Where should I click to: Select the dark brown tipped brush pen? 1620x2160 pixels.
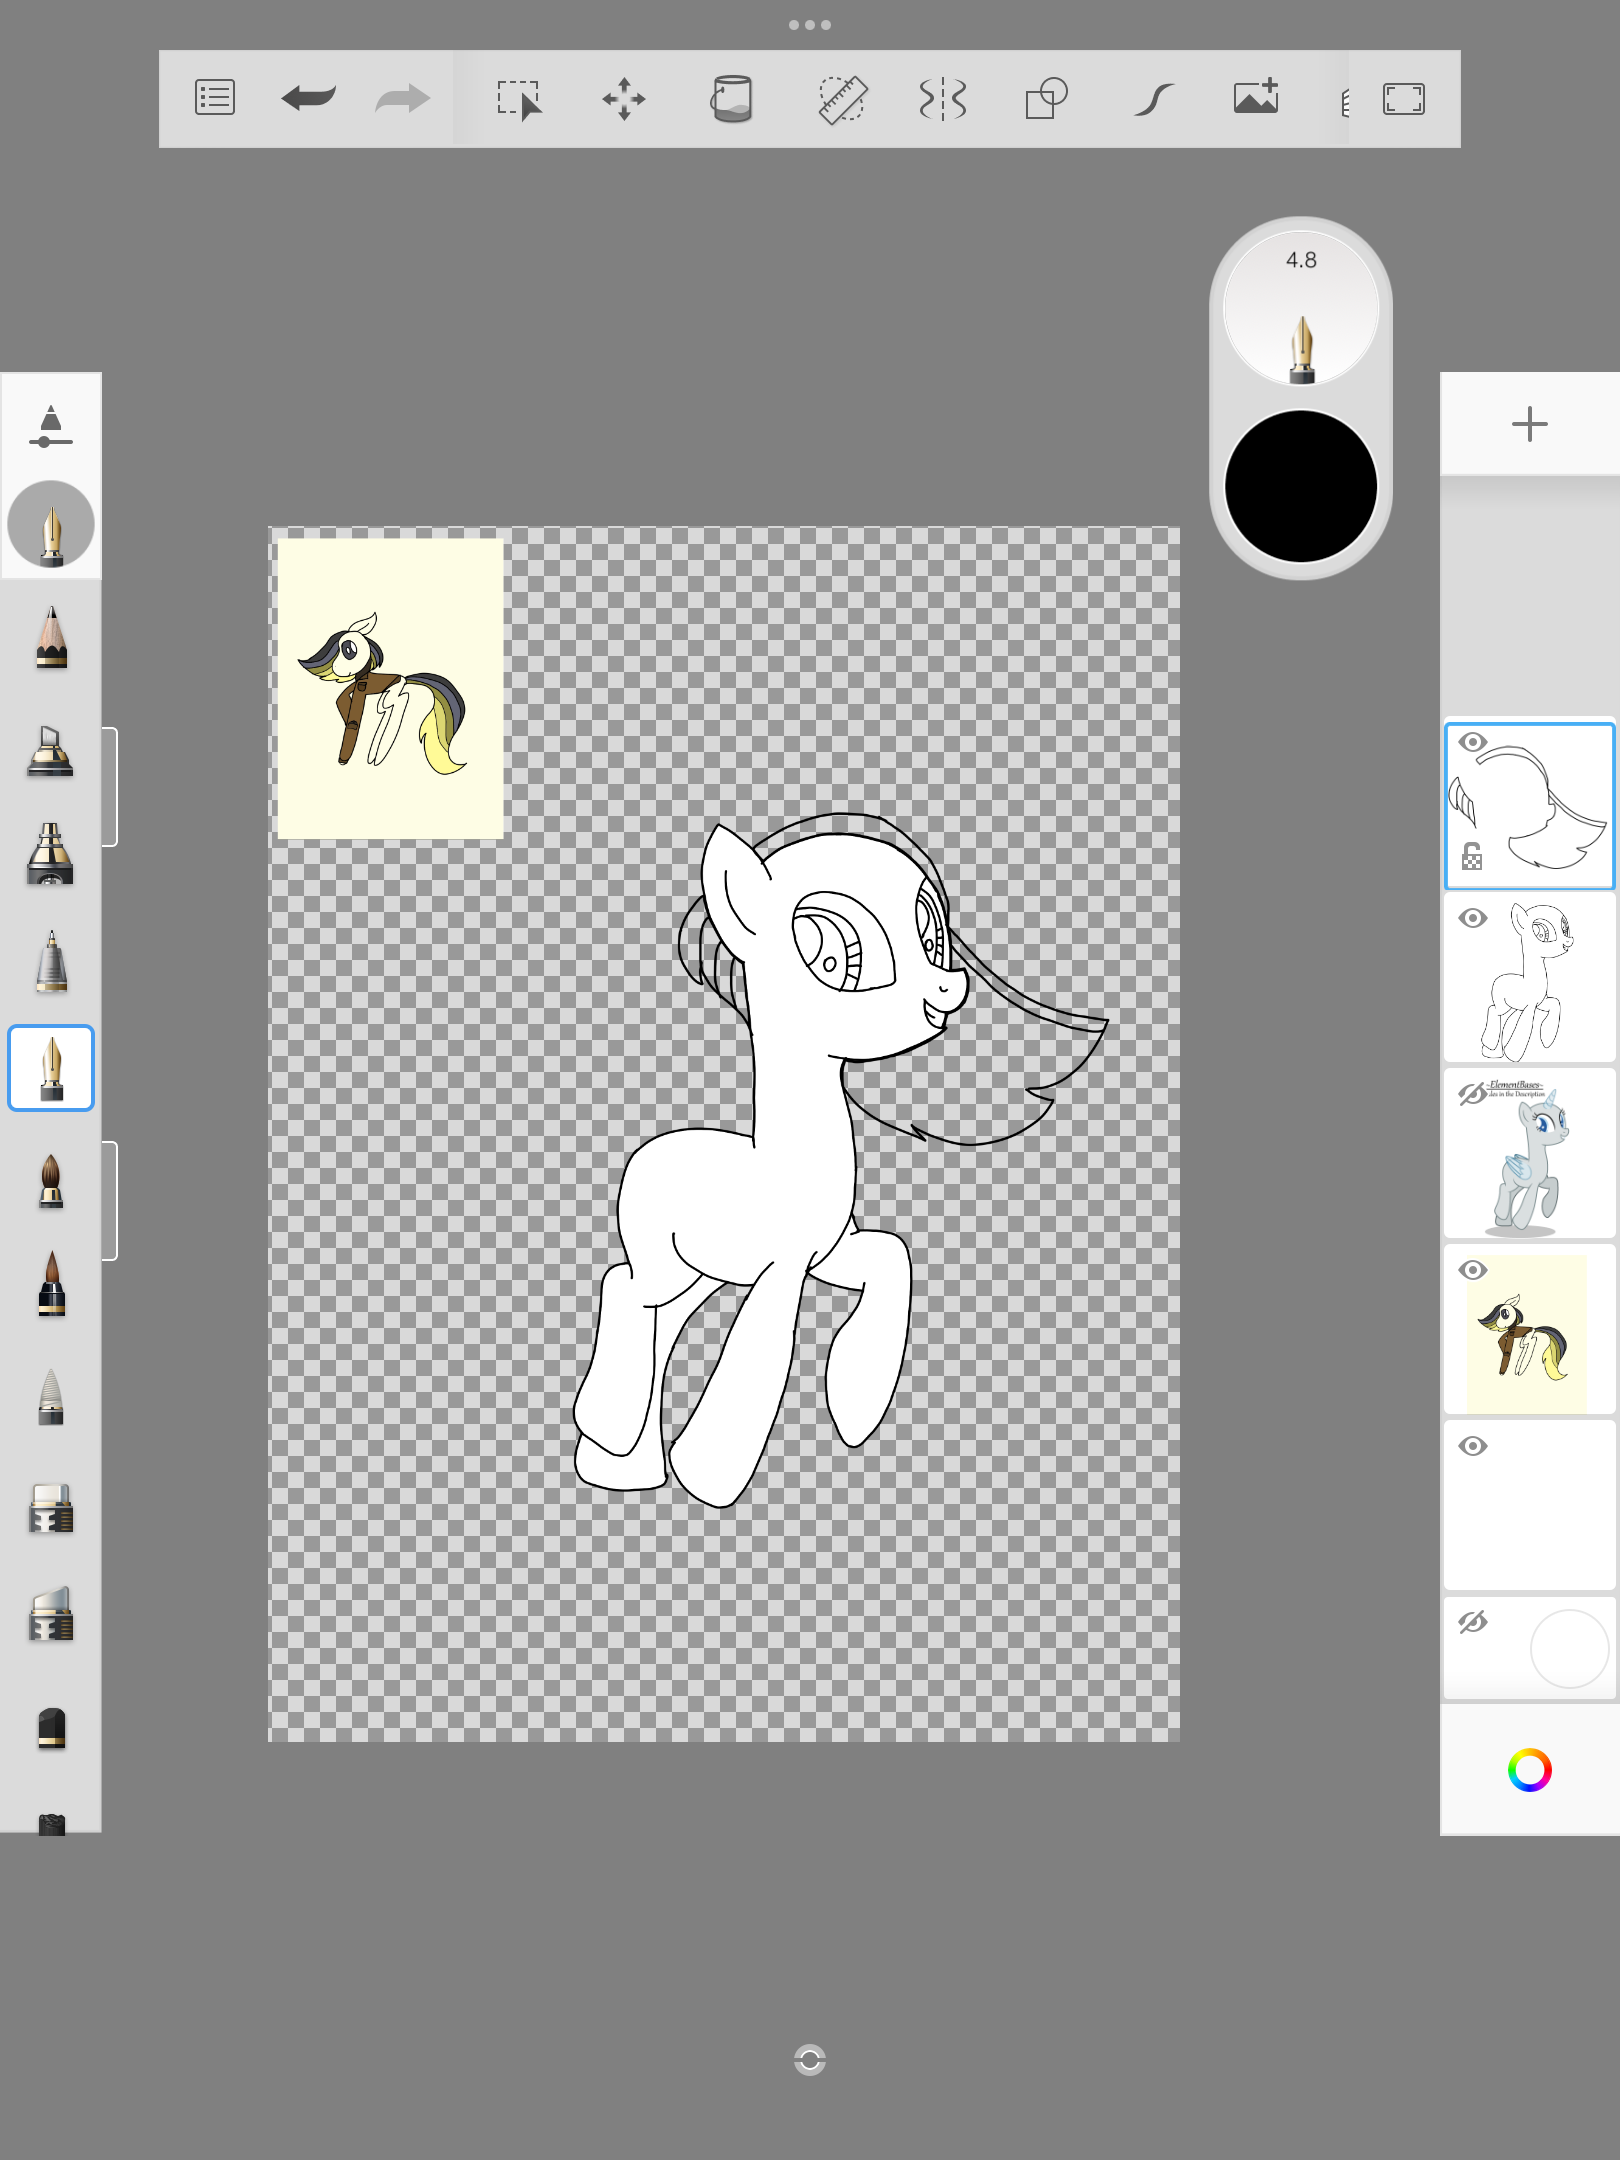tap(51, 1284)
